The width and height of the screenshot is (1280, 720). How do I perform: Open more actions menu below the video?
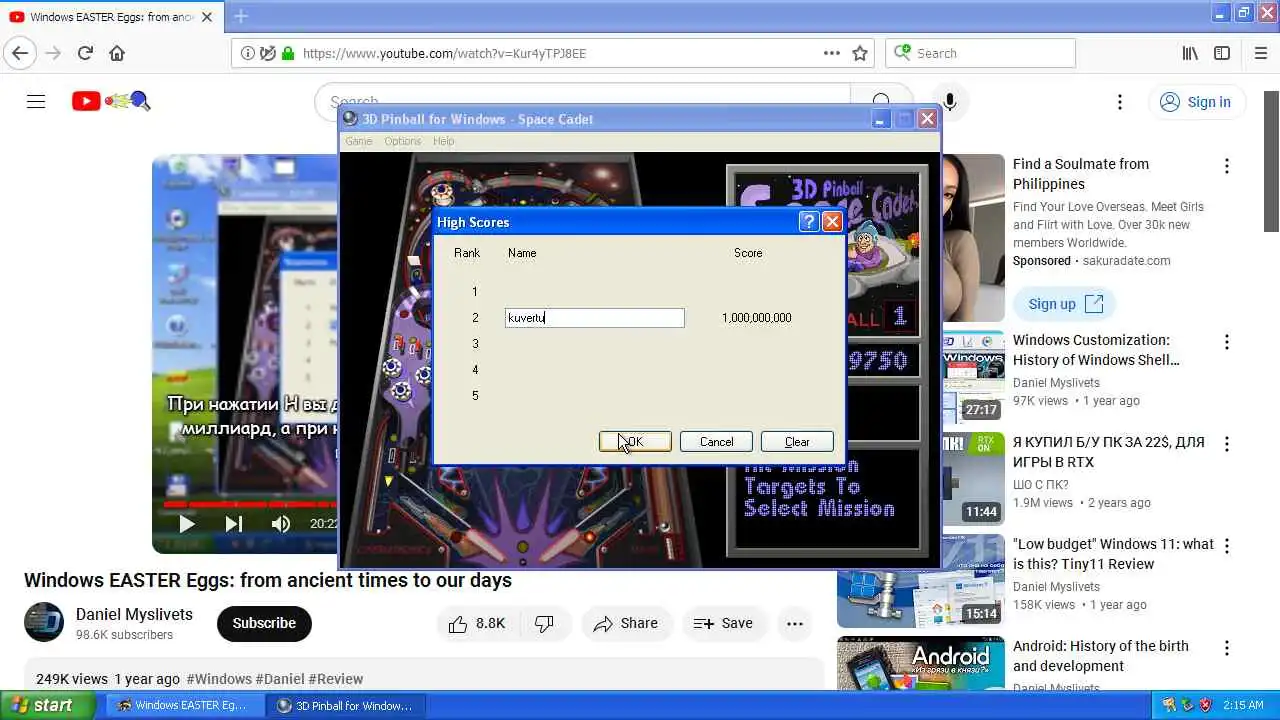coord(795,624)
